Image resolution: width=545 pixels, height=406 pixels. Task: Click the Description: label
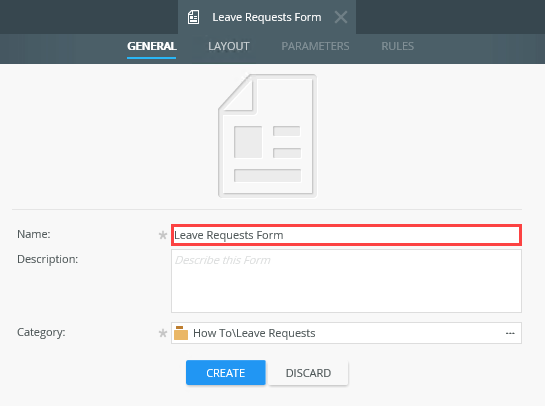48,259
